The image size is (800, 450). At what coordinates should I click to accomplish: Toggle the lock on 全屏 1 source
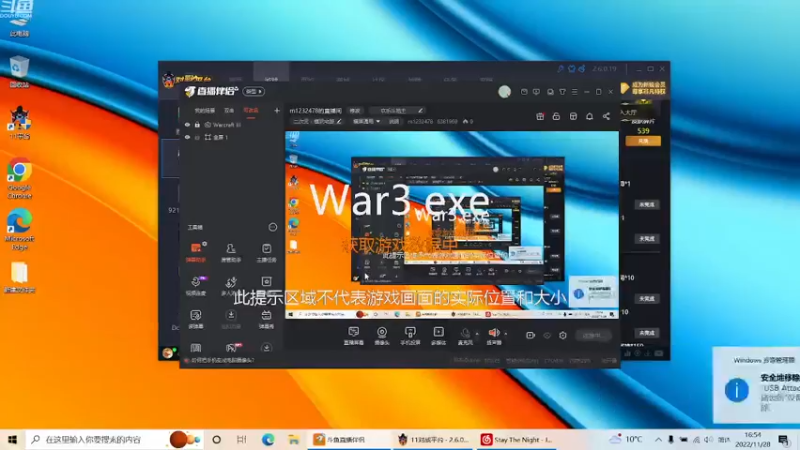[x=197, y=137]
